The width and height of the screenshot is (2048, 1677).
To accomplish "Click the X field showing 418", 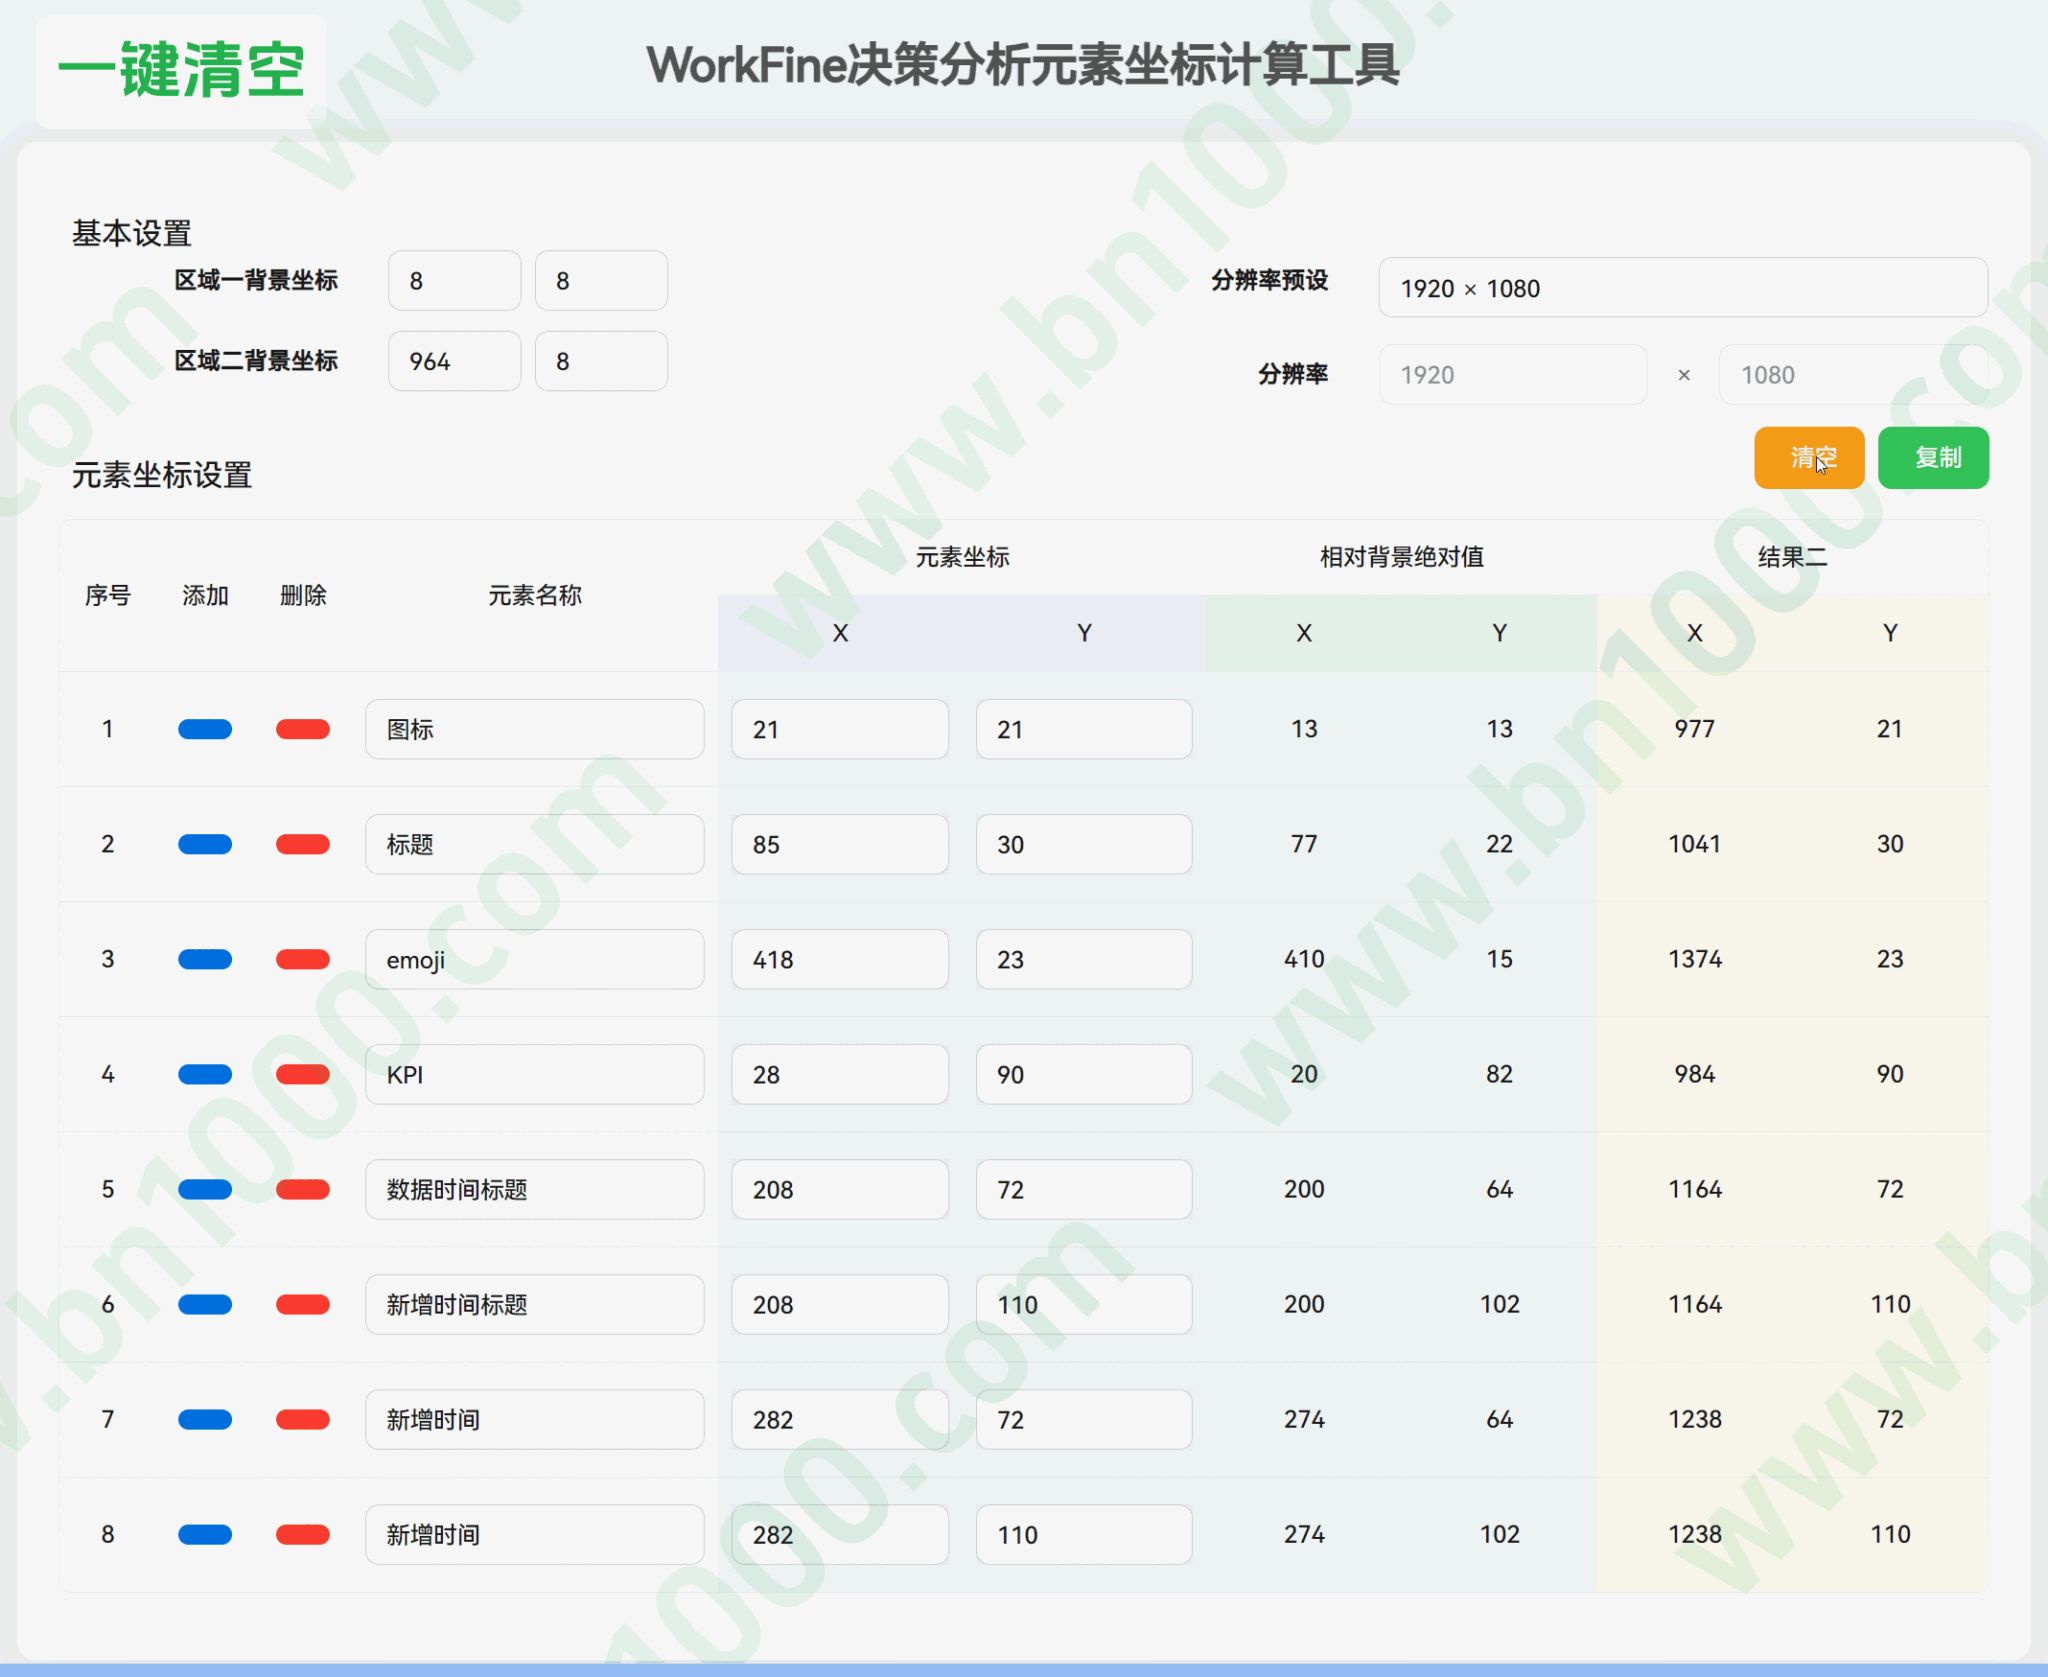I will [x=840, y=959].
